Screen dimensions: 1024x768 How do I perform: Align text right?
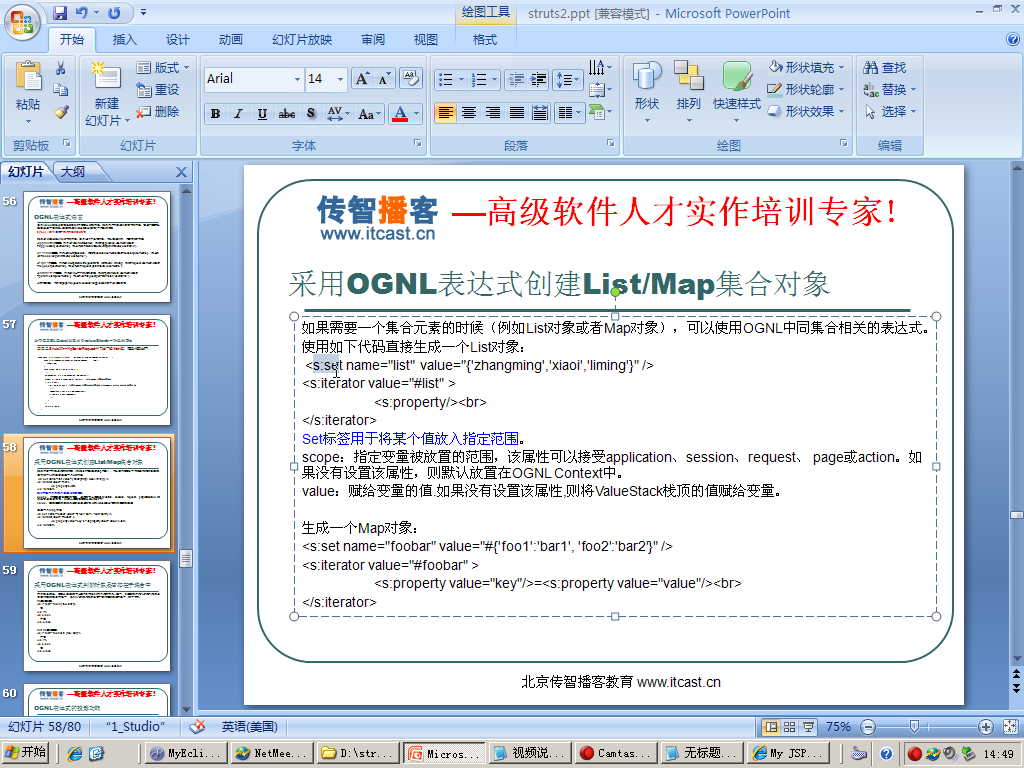[x=493, y=113]
